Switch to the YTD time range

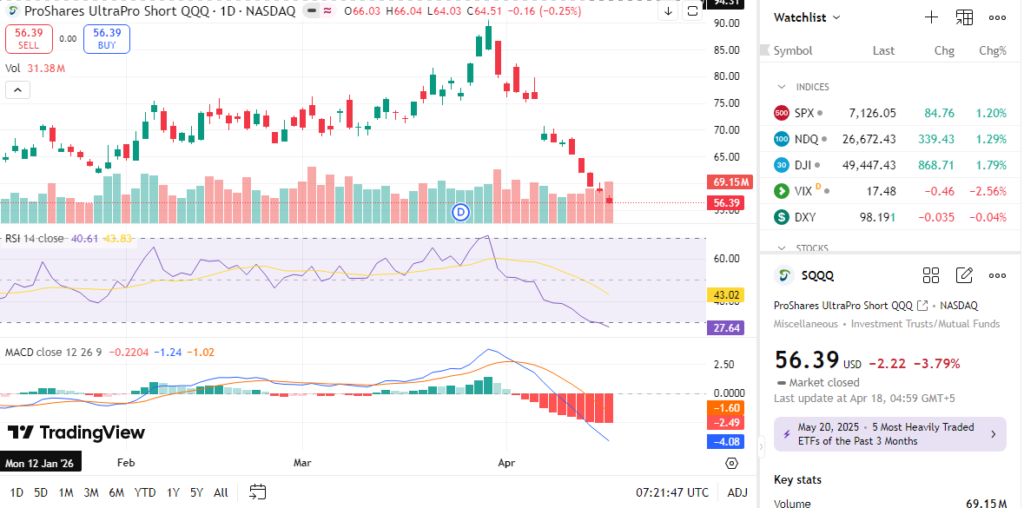145,492
